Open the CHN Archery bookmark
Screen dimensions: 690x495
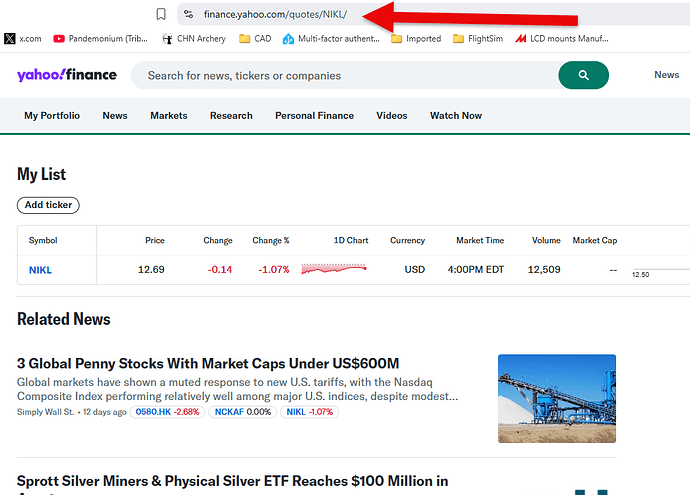point(194,39)
